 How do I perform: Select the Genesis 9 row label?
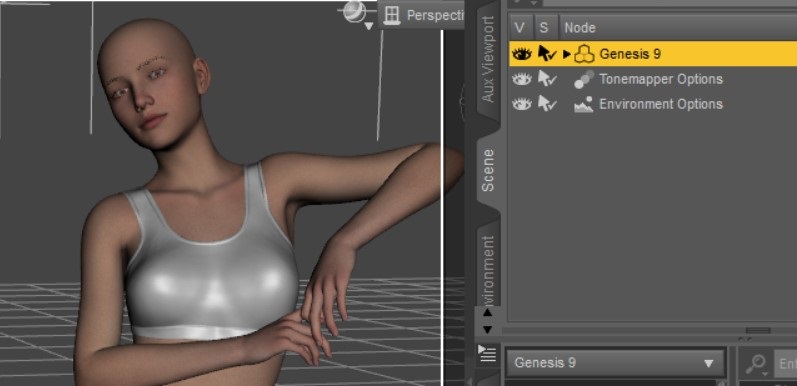[x=630, y=53]
